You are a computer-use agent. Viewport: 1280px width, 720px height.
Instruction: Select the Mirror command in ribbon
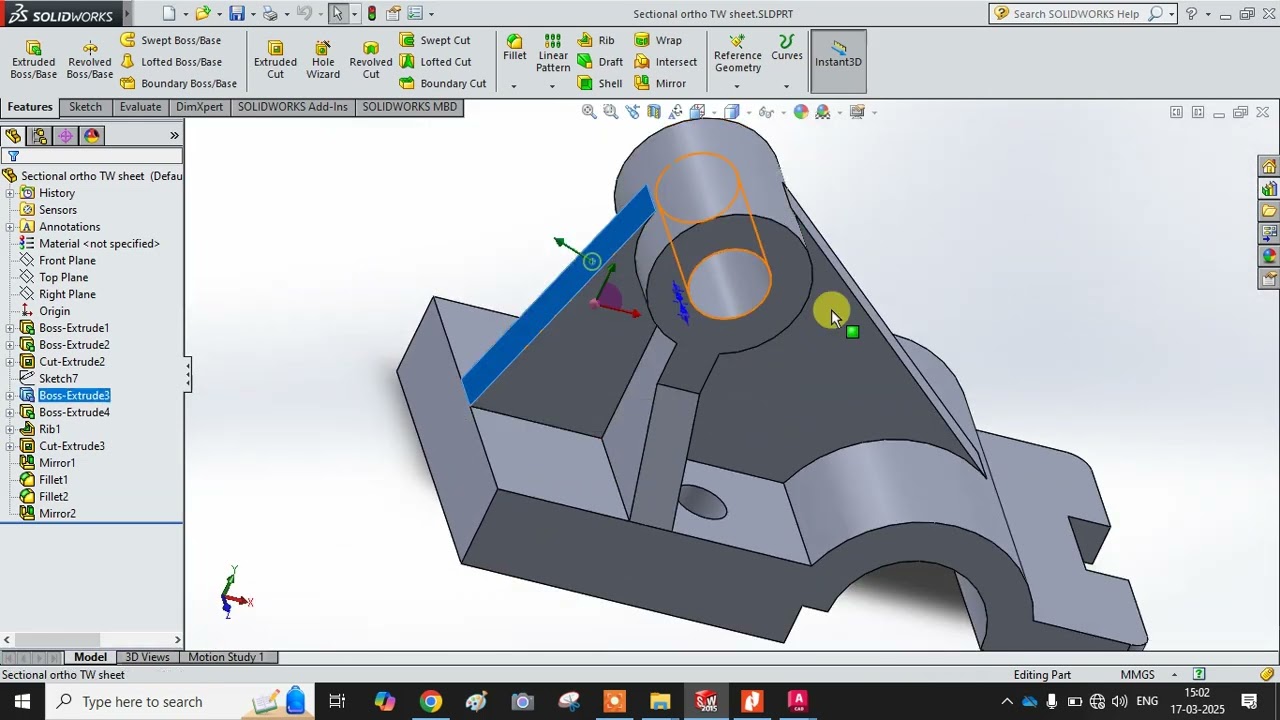[660, 83]
